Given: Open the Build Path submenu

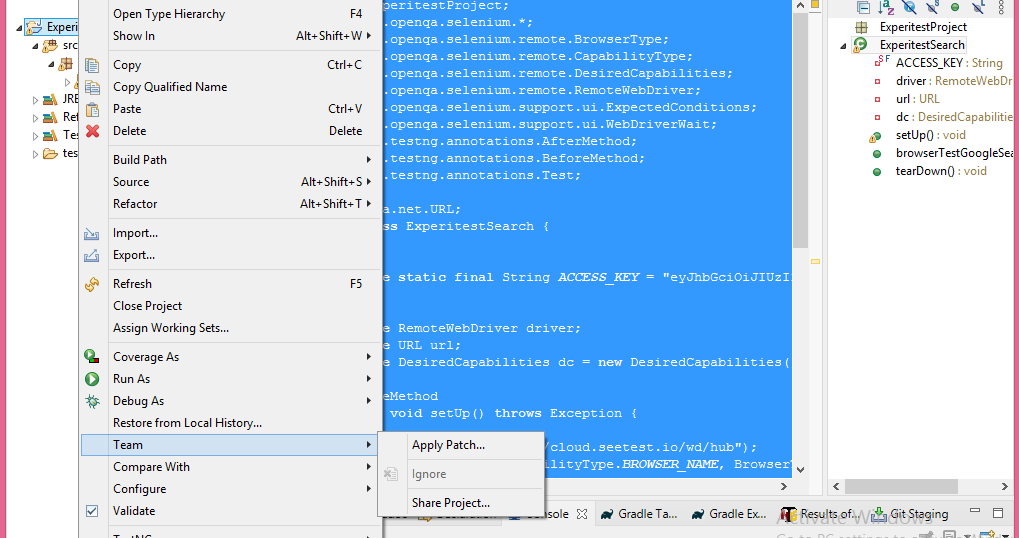Looking at the screenshot, I should (230, 160).
